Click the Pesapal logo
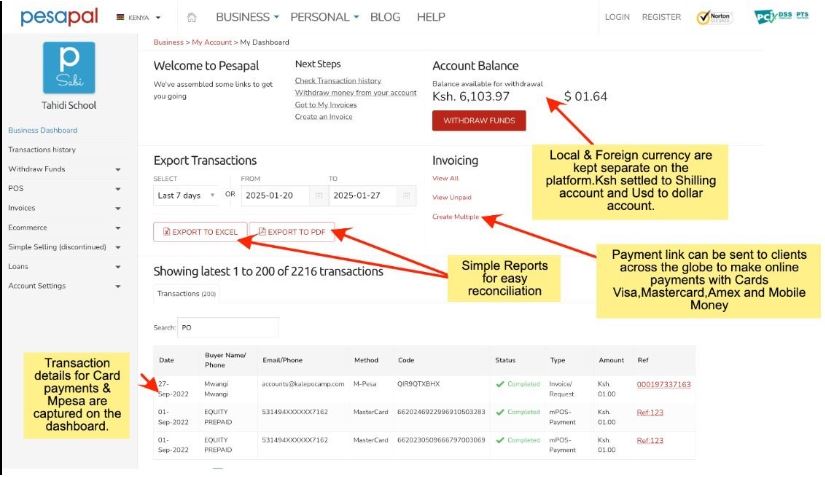The width and height of the screenshot is (825, 477). point(55,17)
